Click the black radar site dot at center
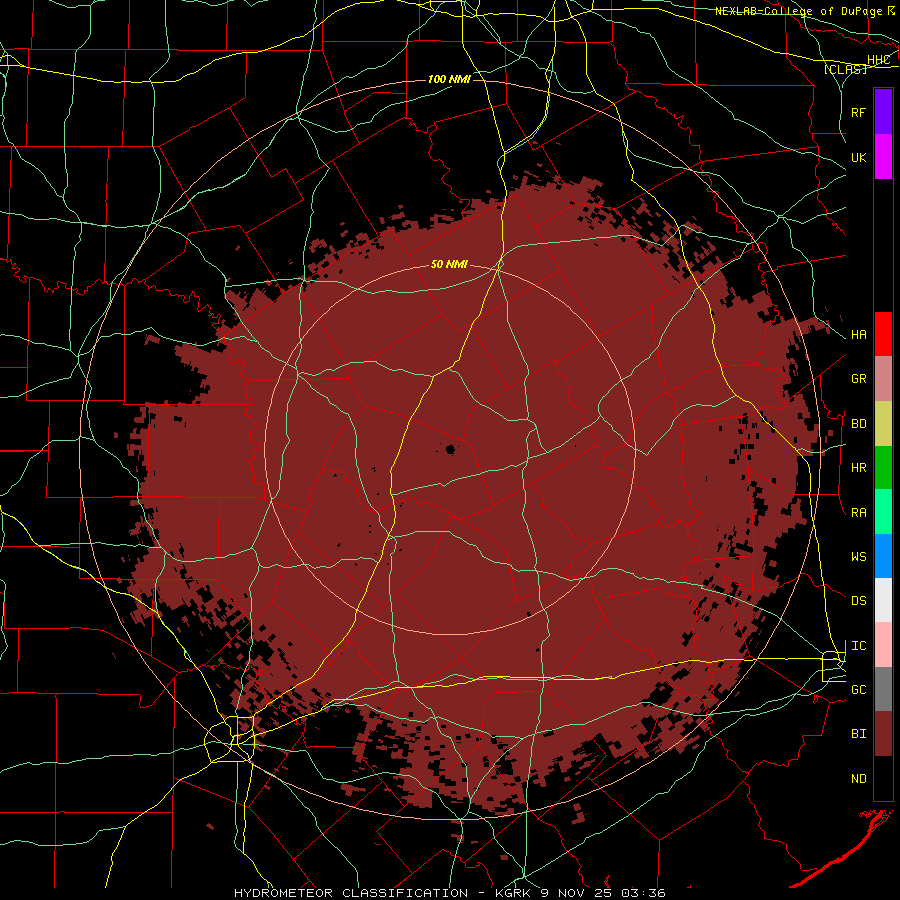This screenshot has width=900, height=900. (451, 449)
